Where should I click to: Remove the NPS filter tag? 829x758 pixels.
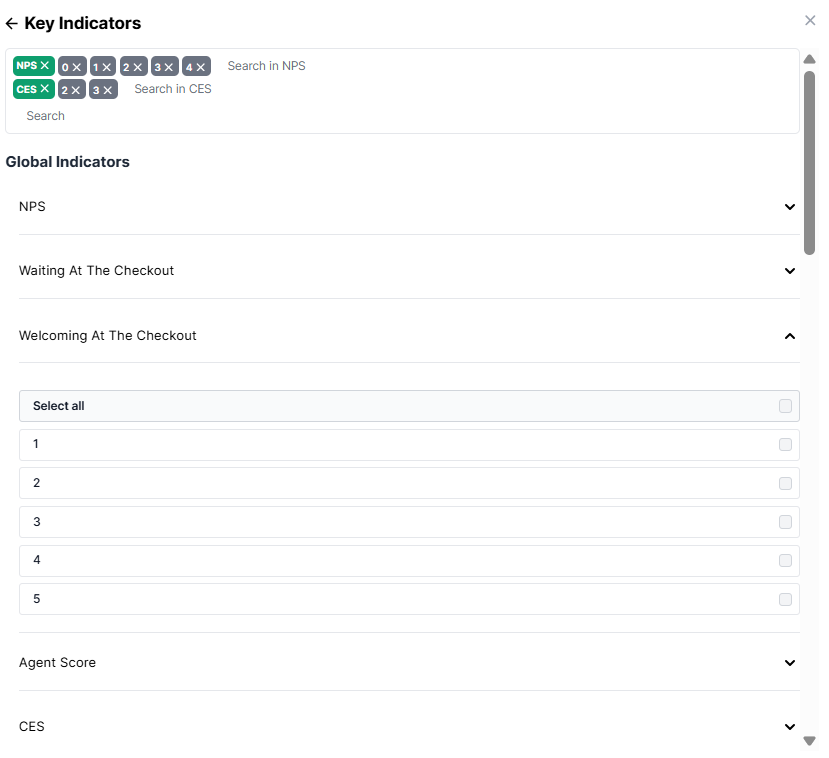pos(45,66)
